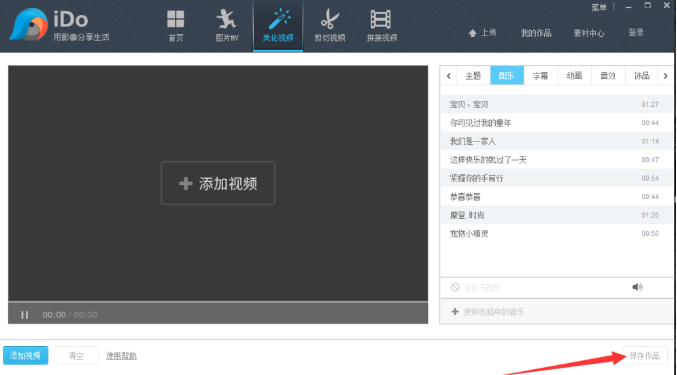The height and width of the screenshot is (375, 677).
Task: Click the blue 添加视频 button at bottom
Action: click(x=25, y=356)
